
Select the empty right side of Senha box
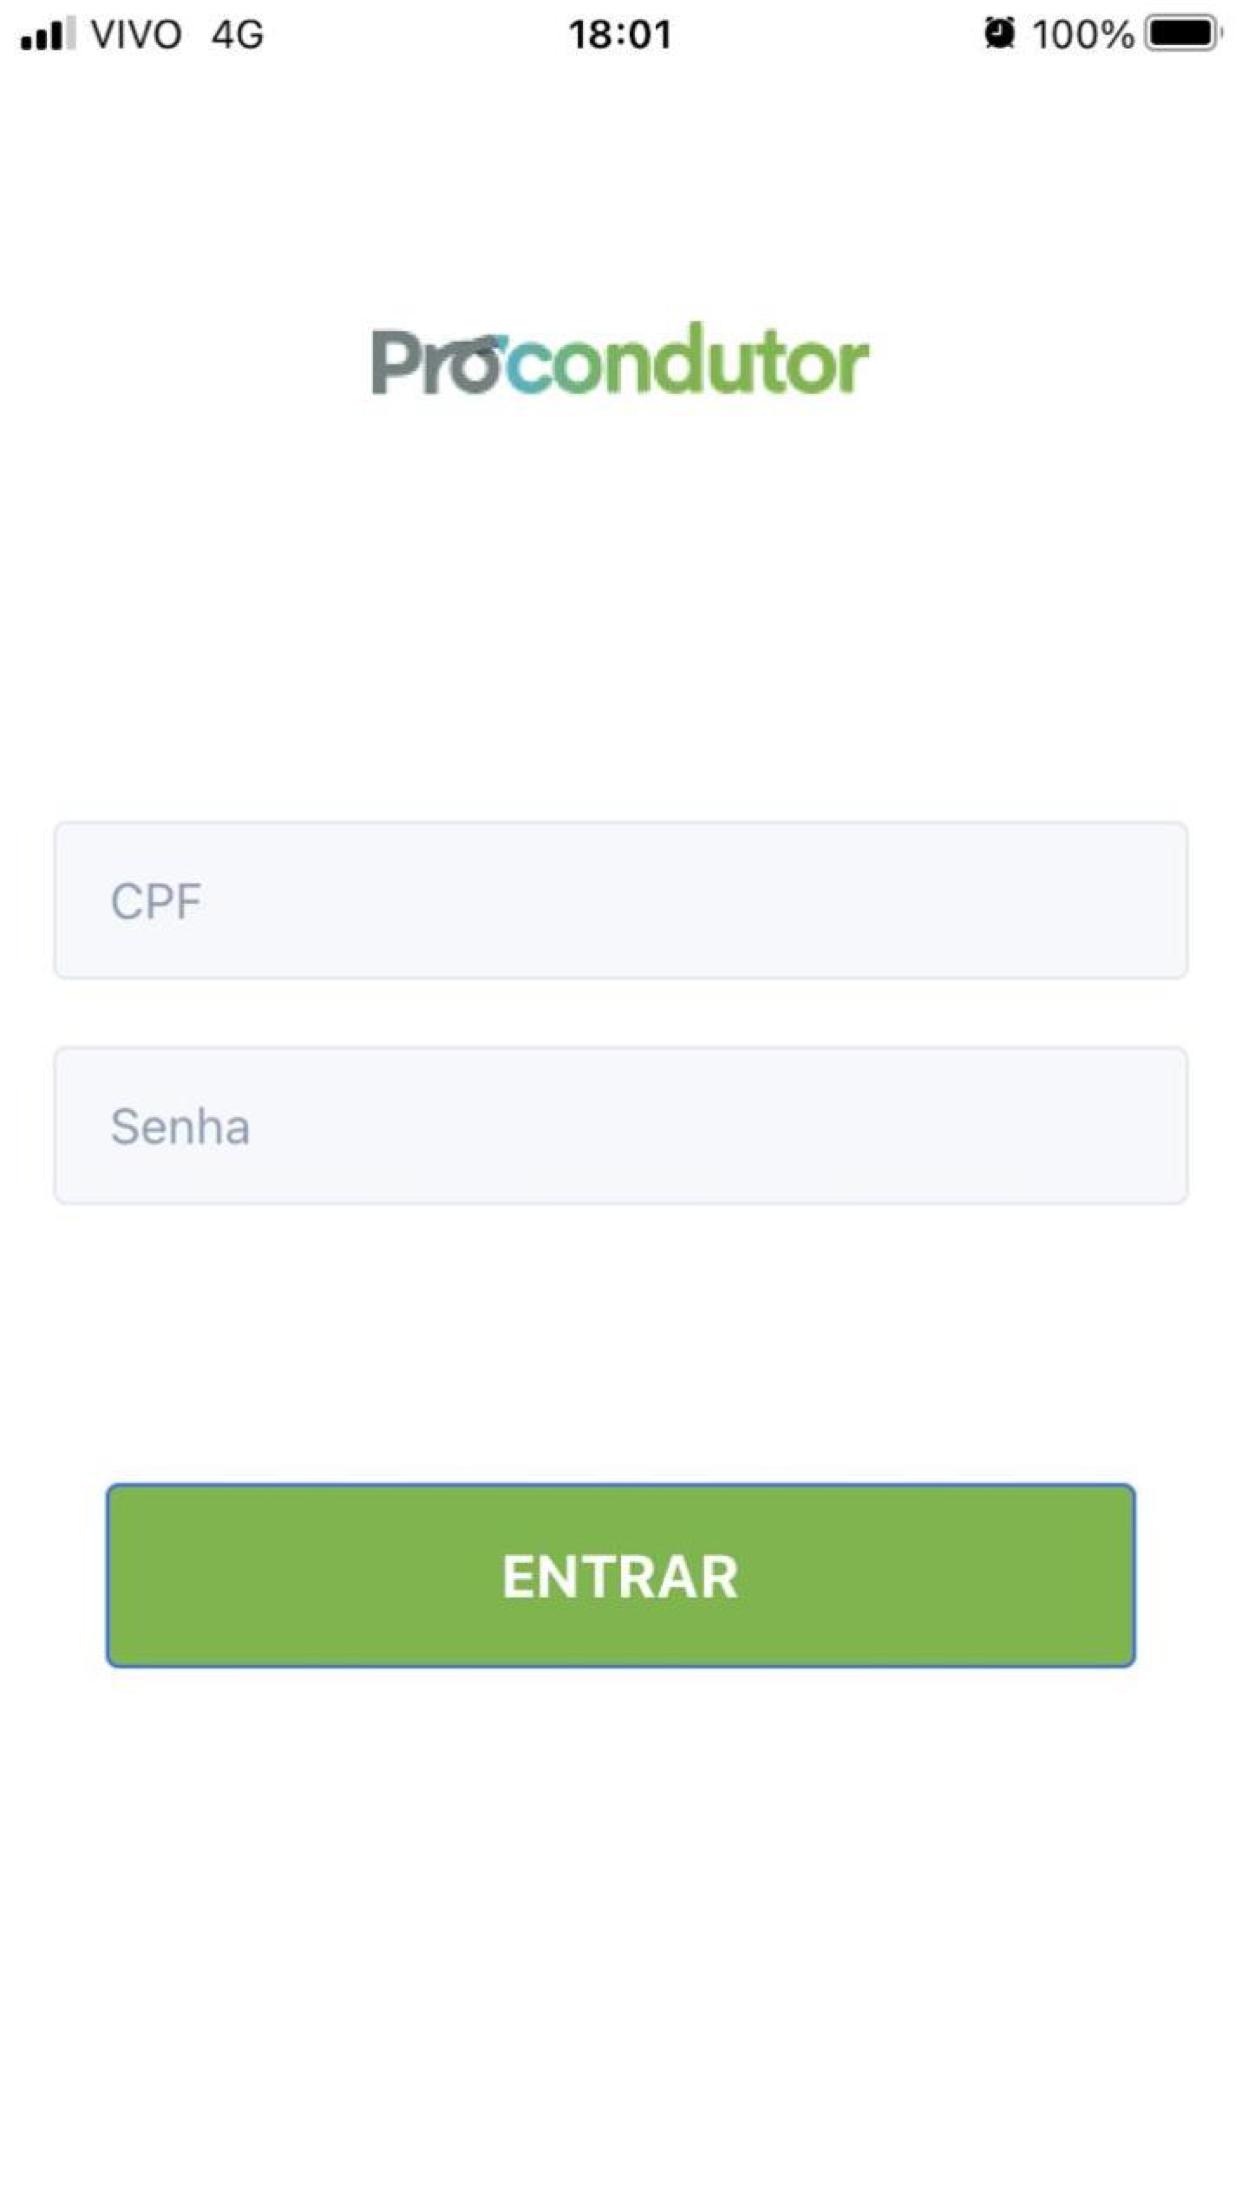tap(900, 1125)
